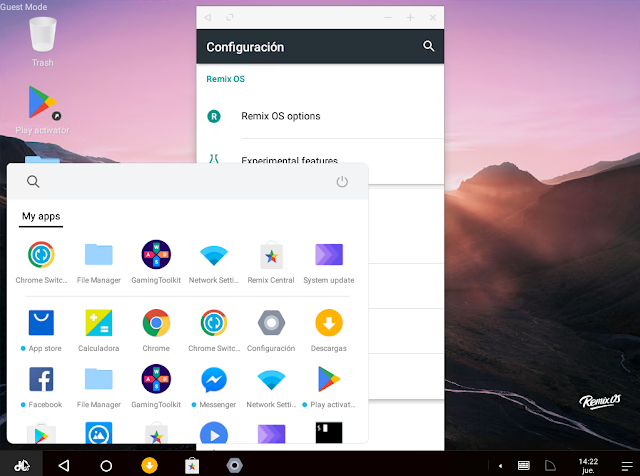The width and height of the screenshot is (640, 476).
Task: Open the keyboard icon in system tray
Action: point(524,466)
